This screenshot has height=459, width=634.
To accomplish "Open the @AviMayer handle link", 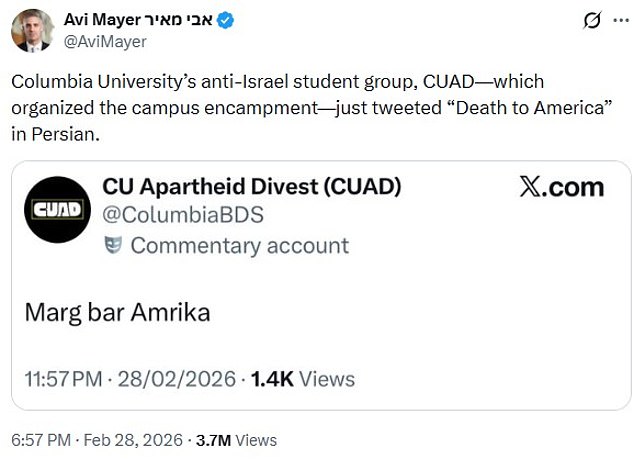I will coord(105,41).
